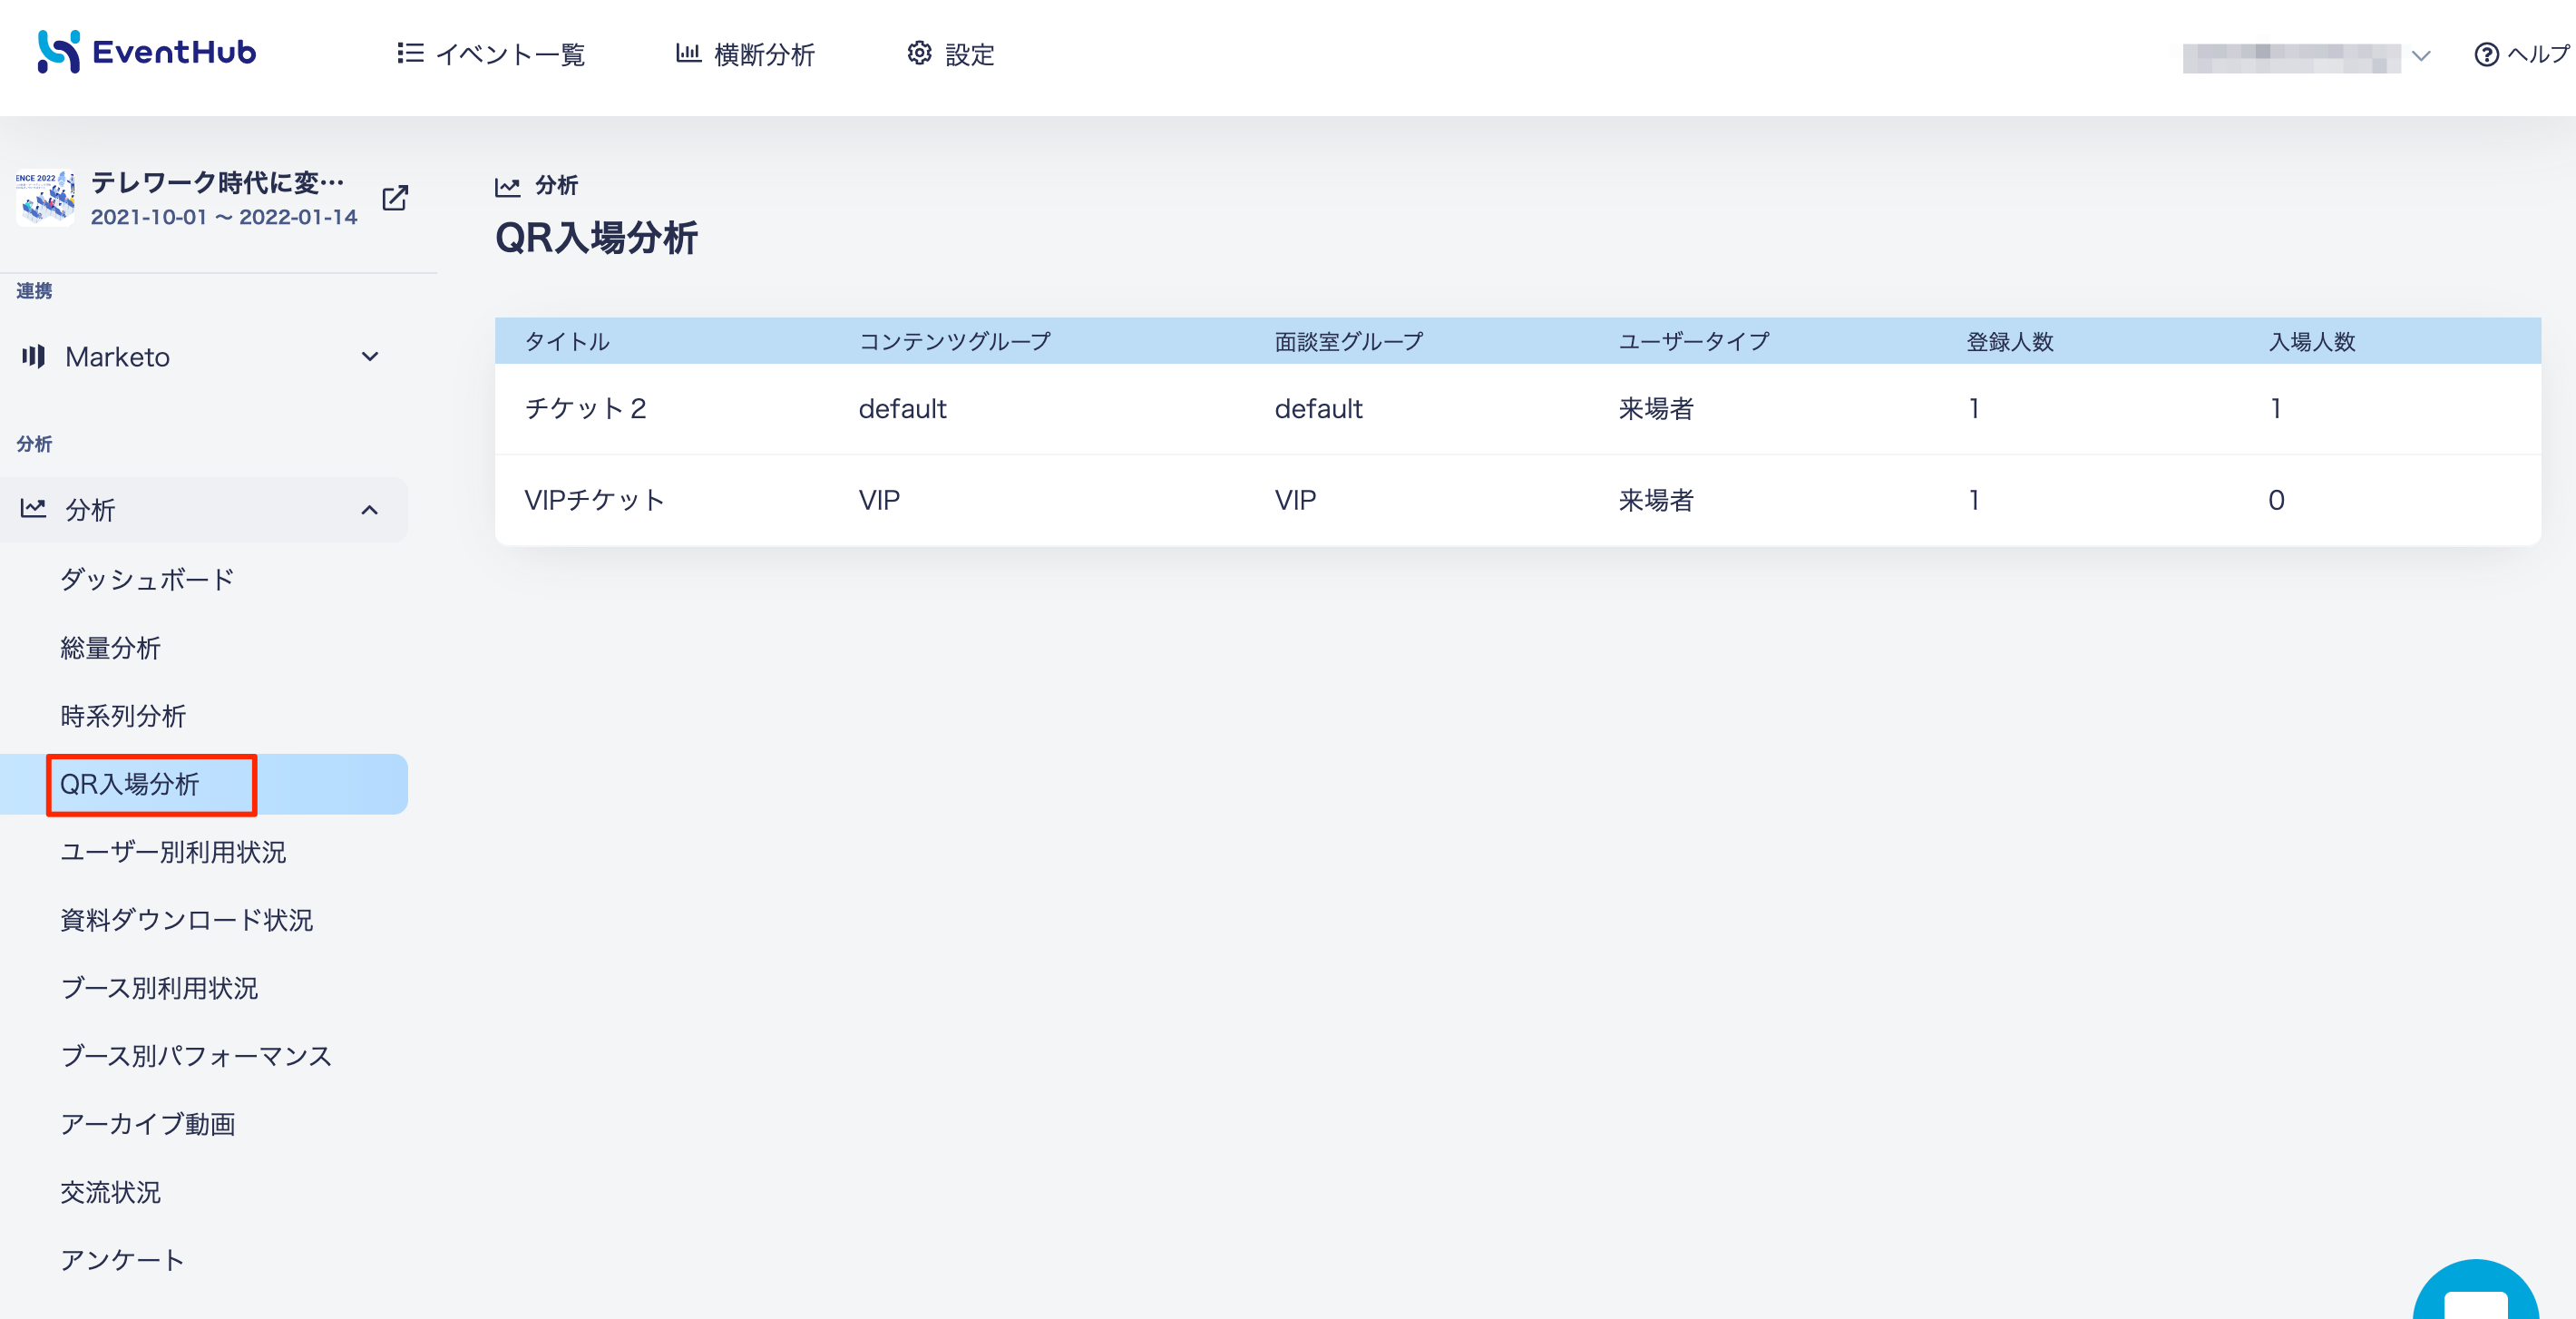Open ダッシュボード in the sidebar

click(147, 579)
